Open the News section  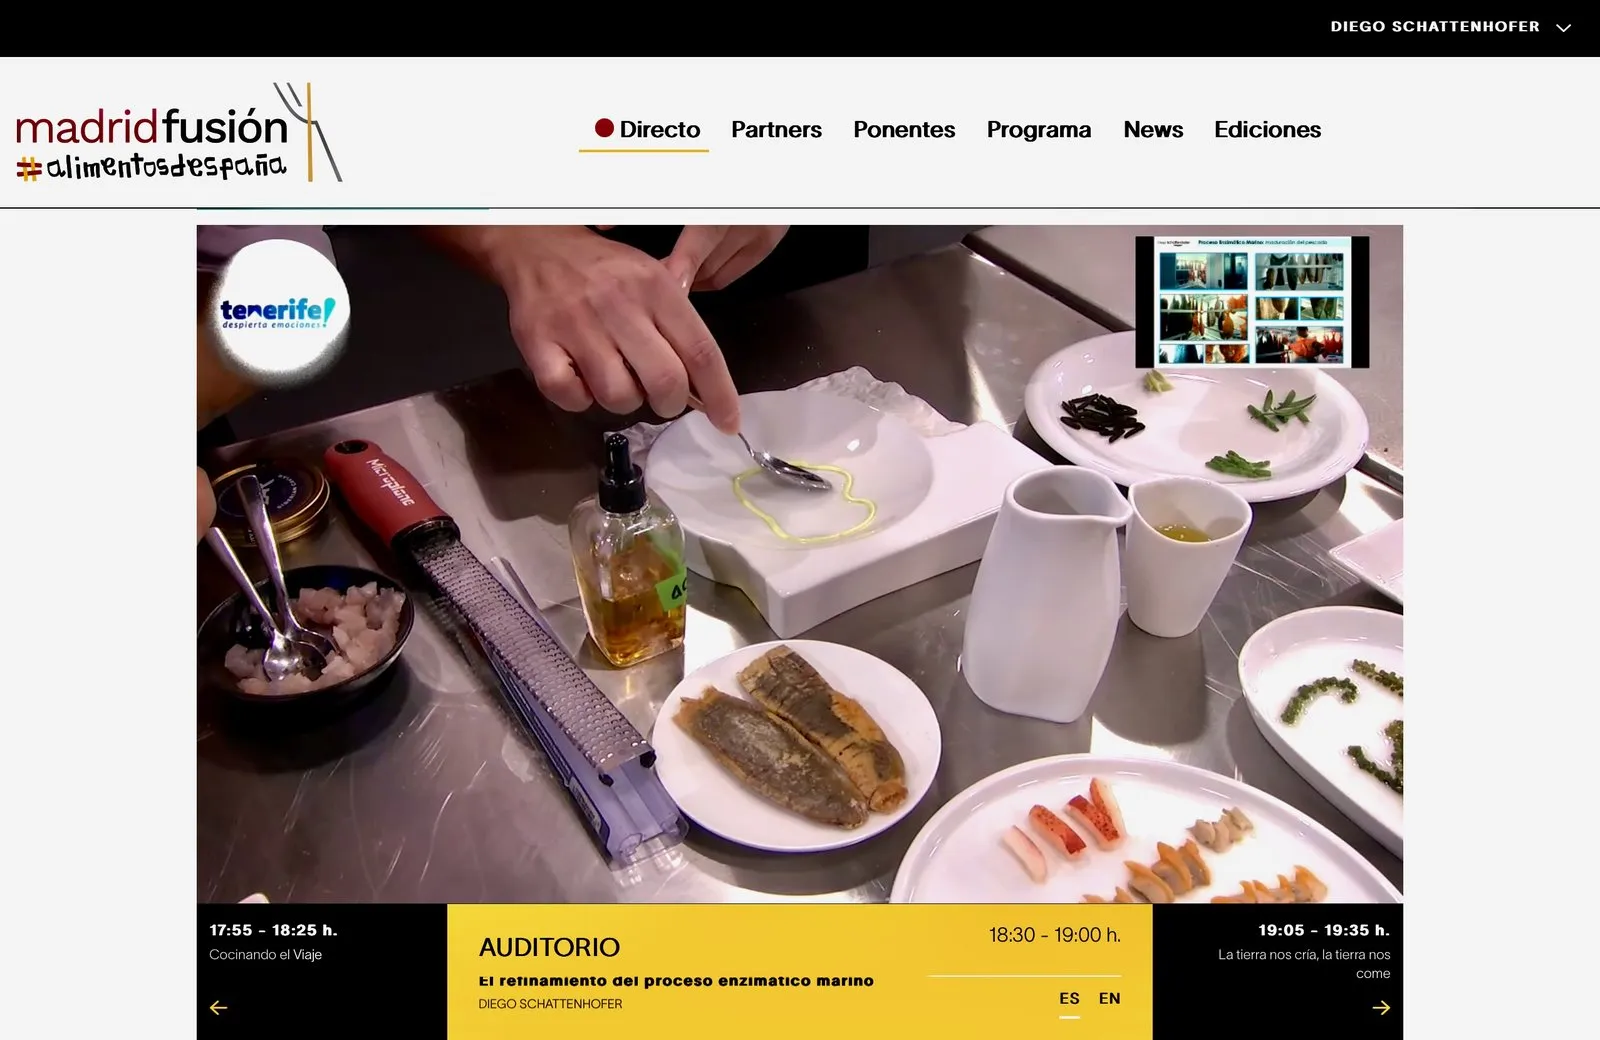click(x=1153, y=130)
